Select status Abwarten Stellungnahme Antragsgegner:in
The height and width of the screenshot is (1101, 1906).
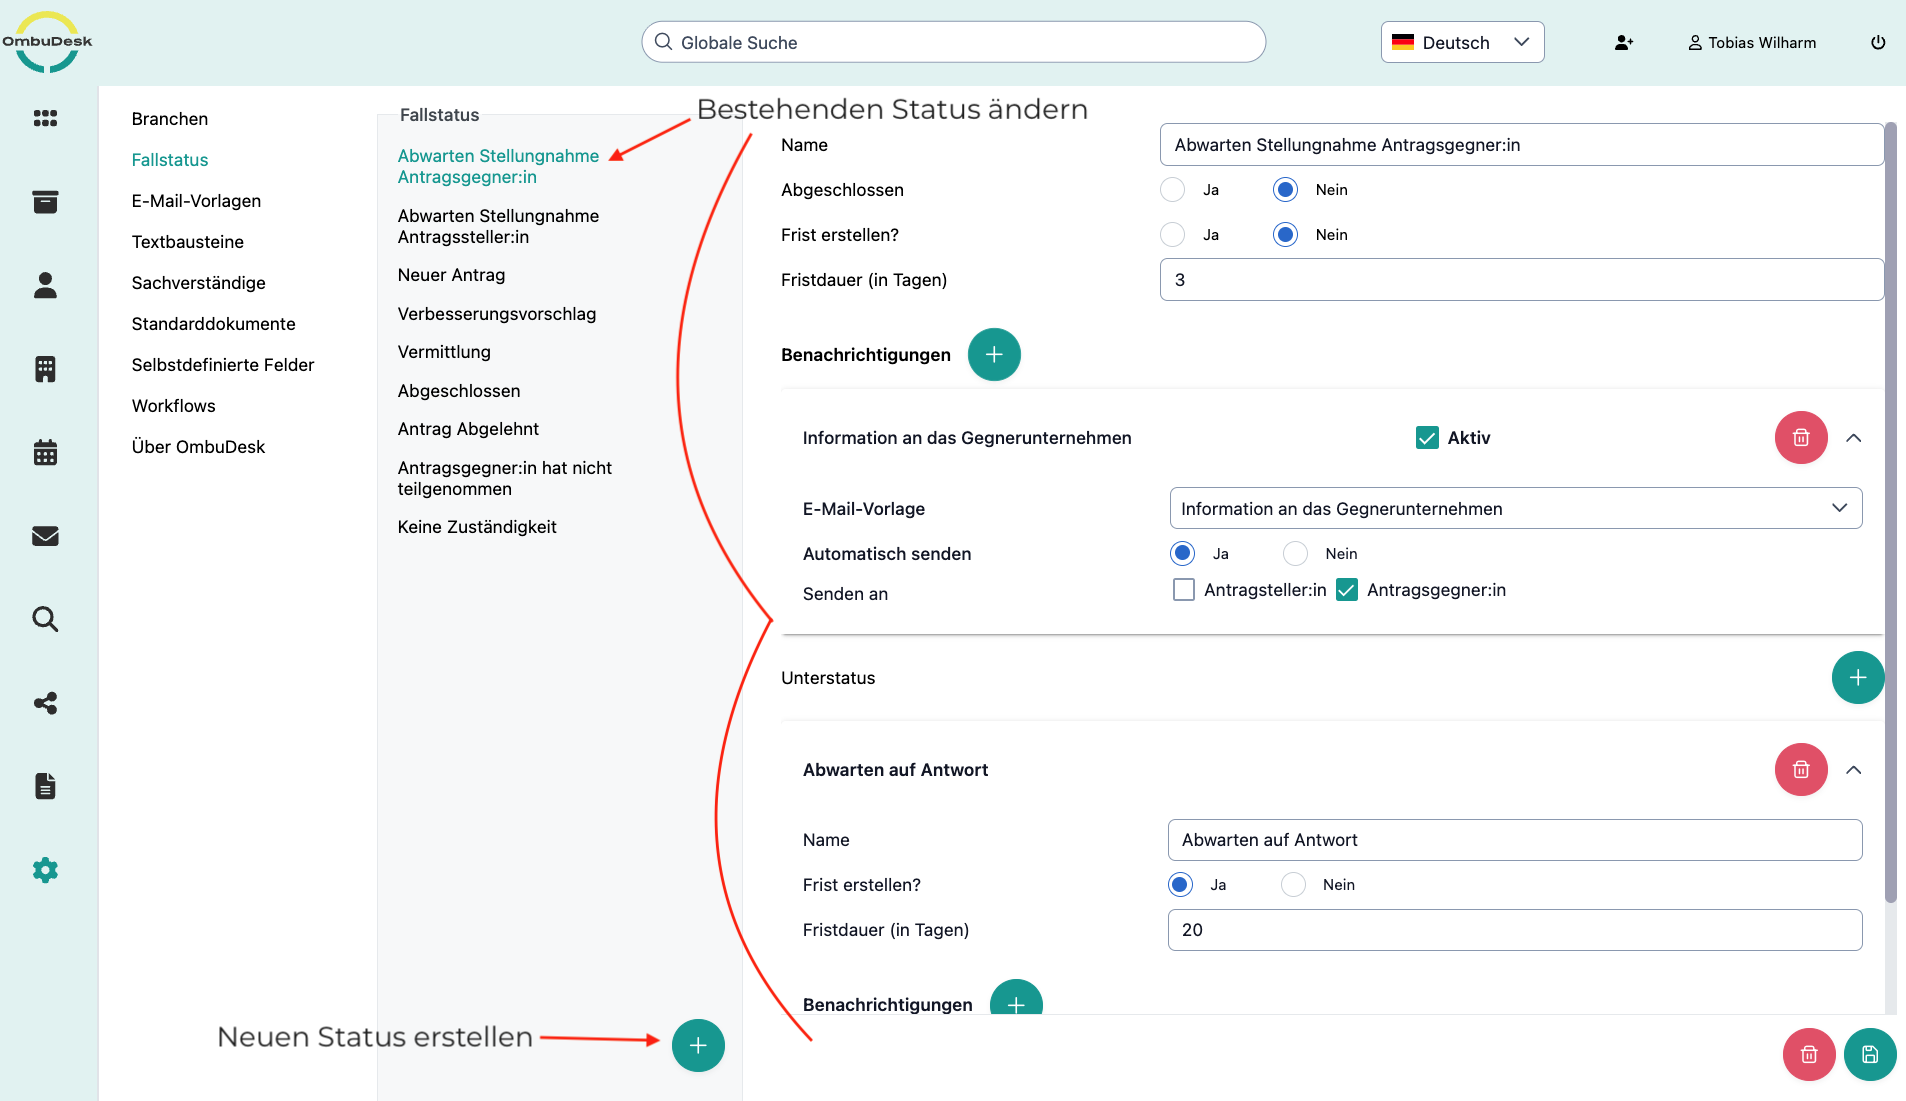pos(498,166)
